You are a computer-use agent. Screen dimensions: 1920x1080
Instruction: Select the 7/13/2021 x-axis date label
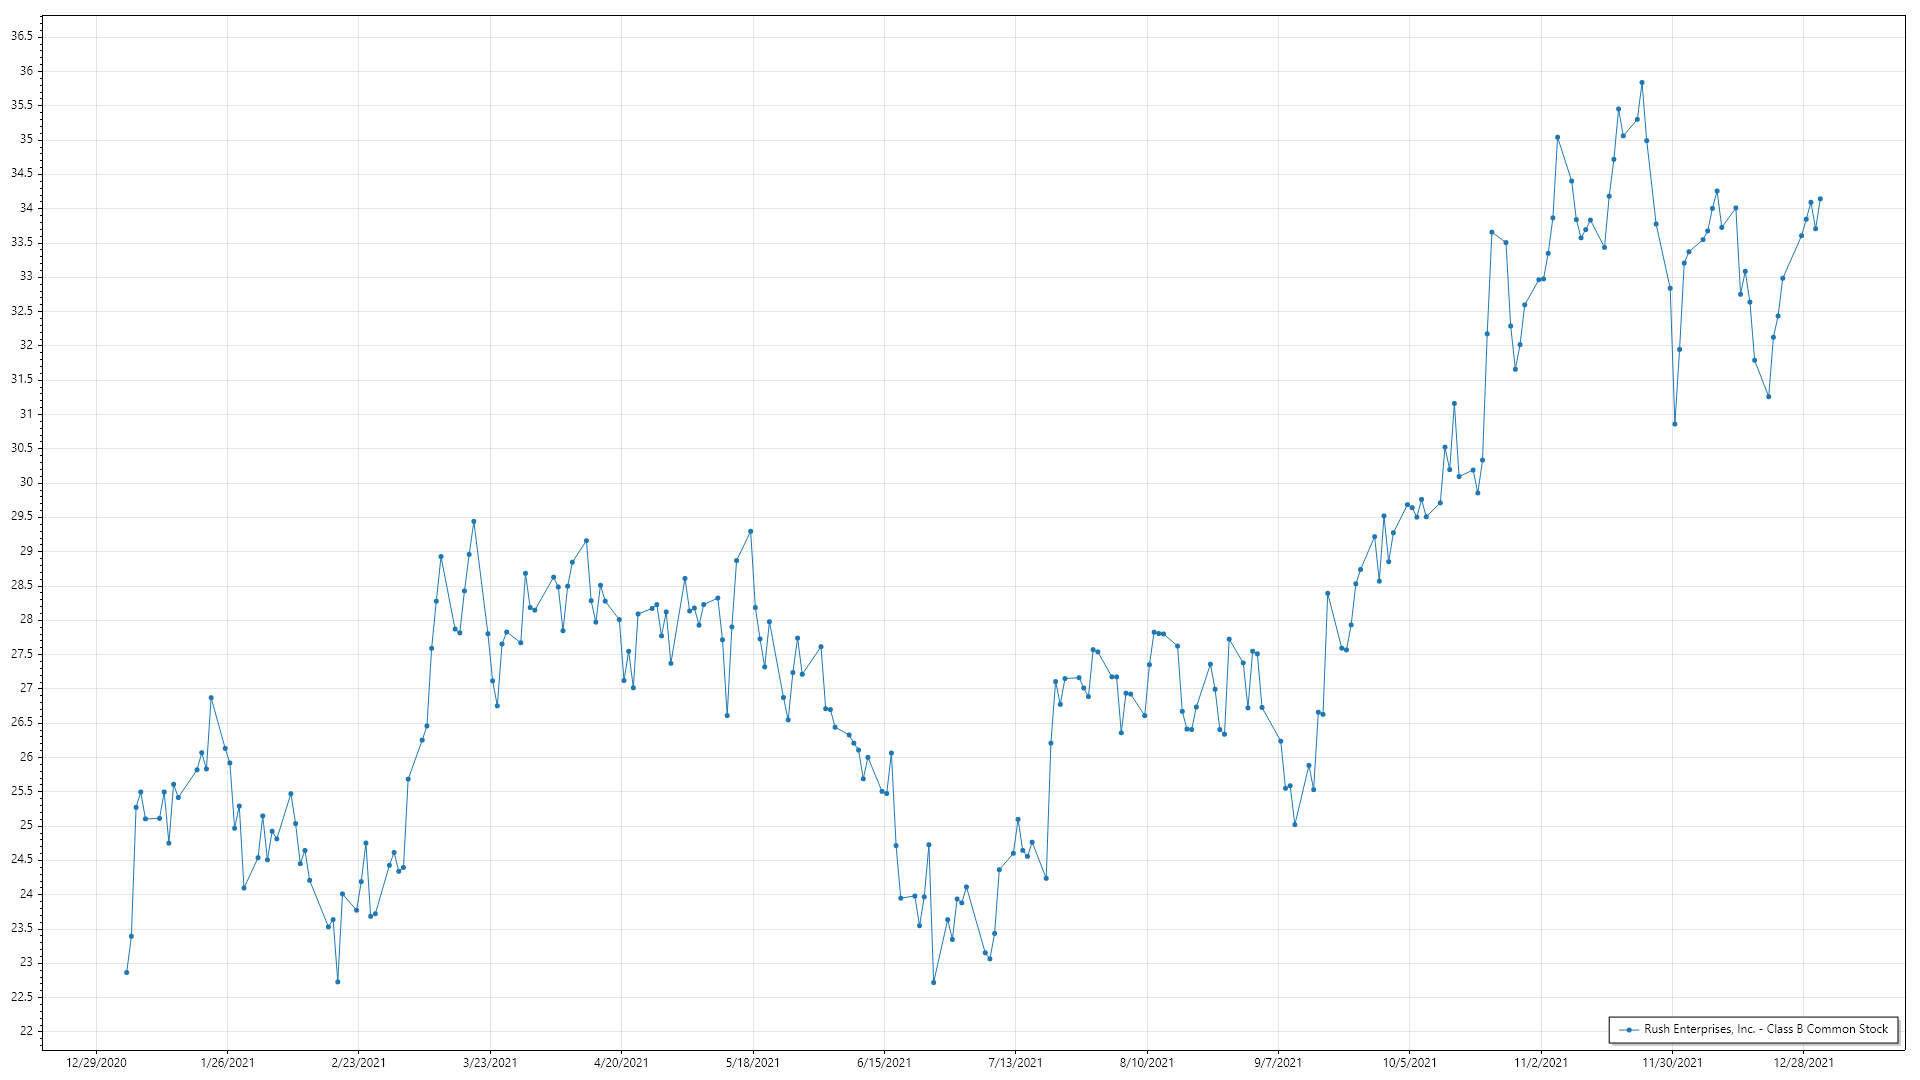[x=1015, y=1062]
